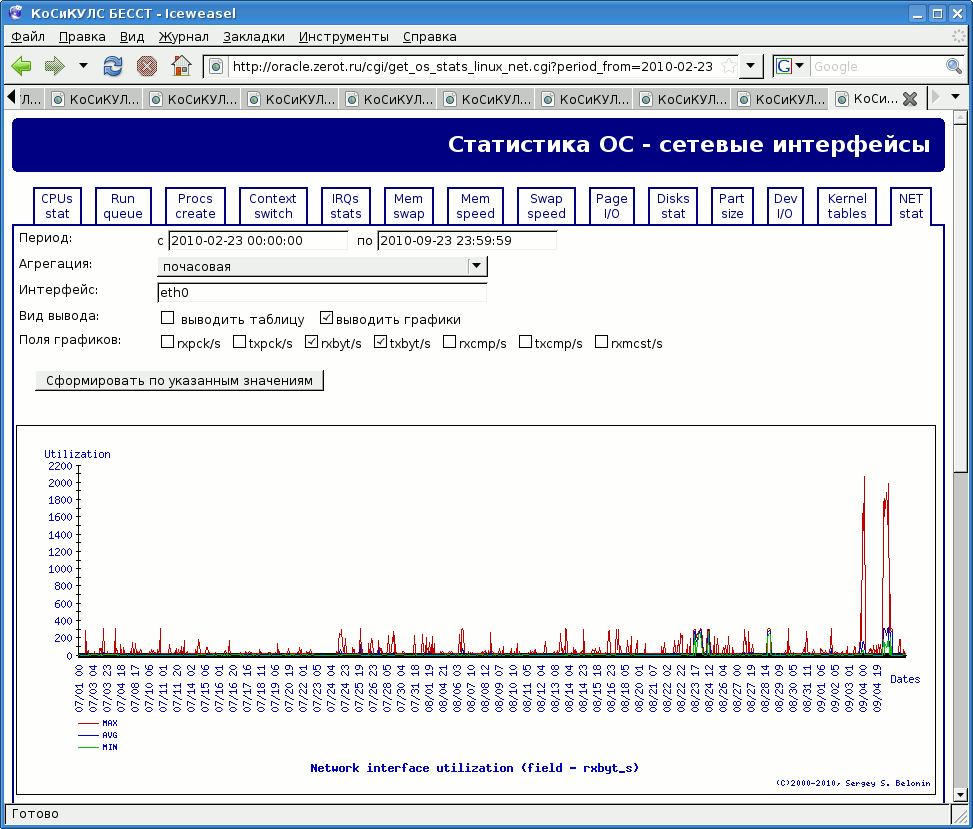Screen dimensions: 973x829
Task: Focus the Google search box
Action: click(876, 66)
